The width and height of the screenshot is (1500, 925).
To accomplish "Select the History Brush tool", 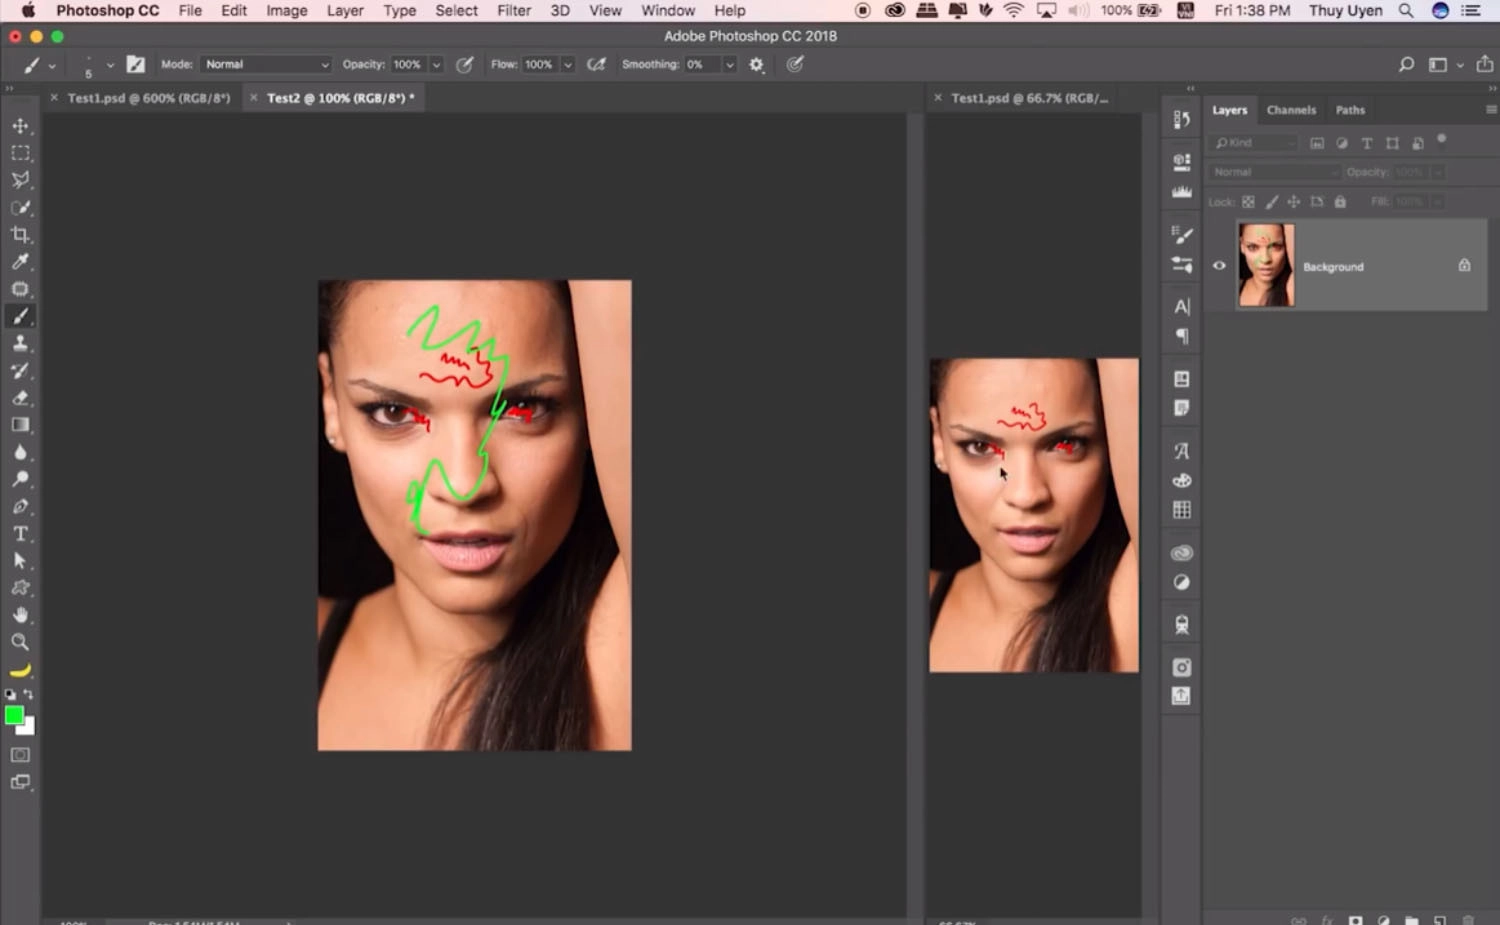I will click(x=20, y=370).
